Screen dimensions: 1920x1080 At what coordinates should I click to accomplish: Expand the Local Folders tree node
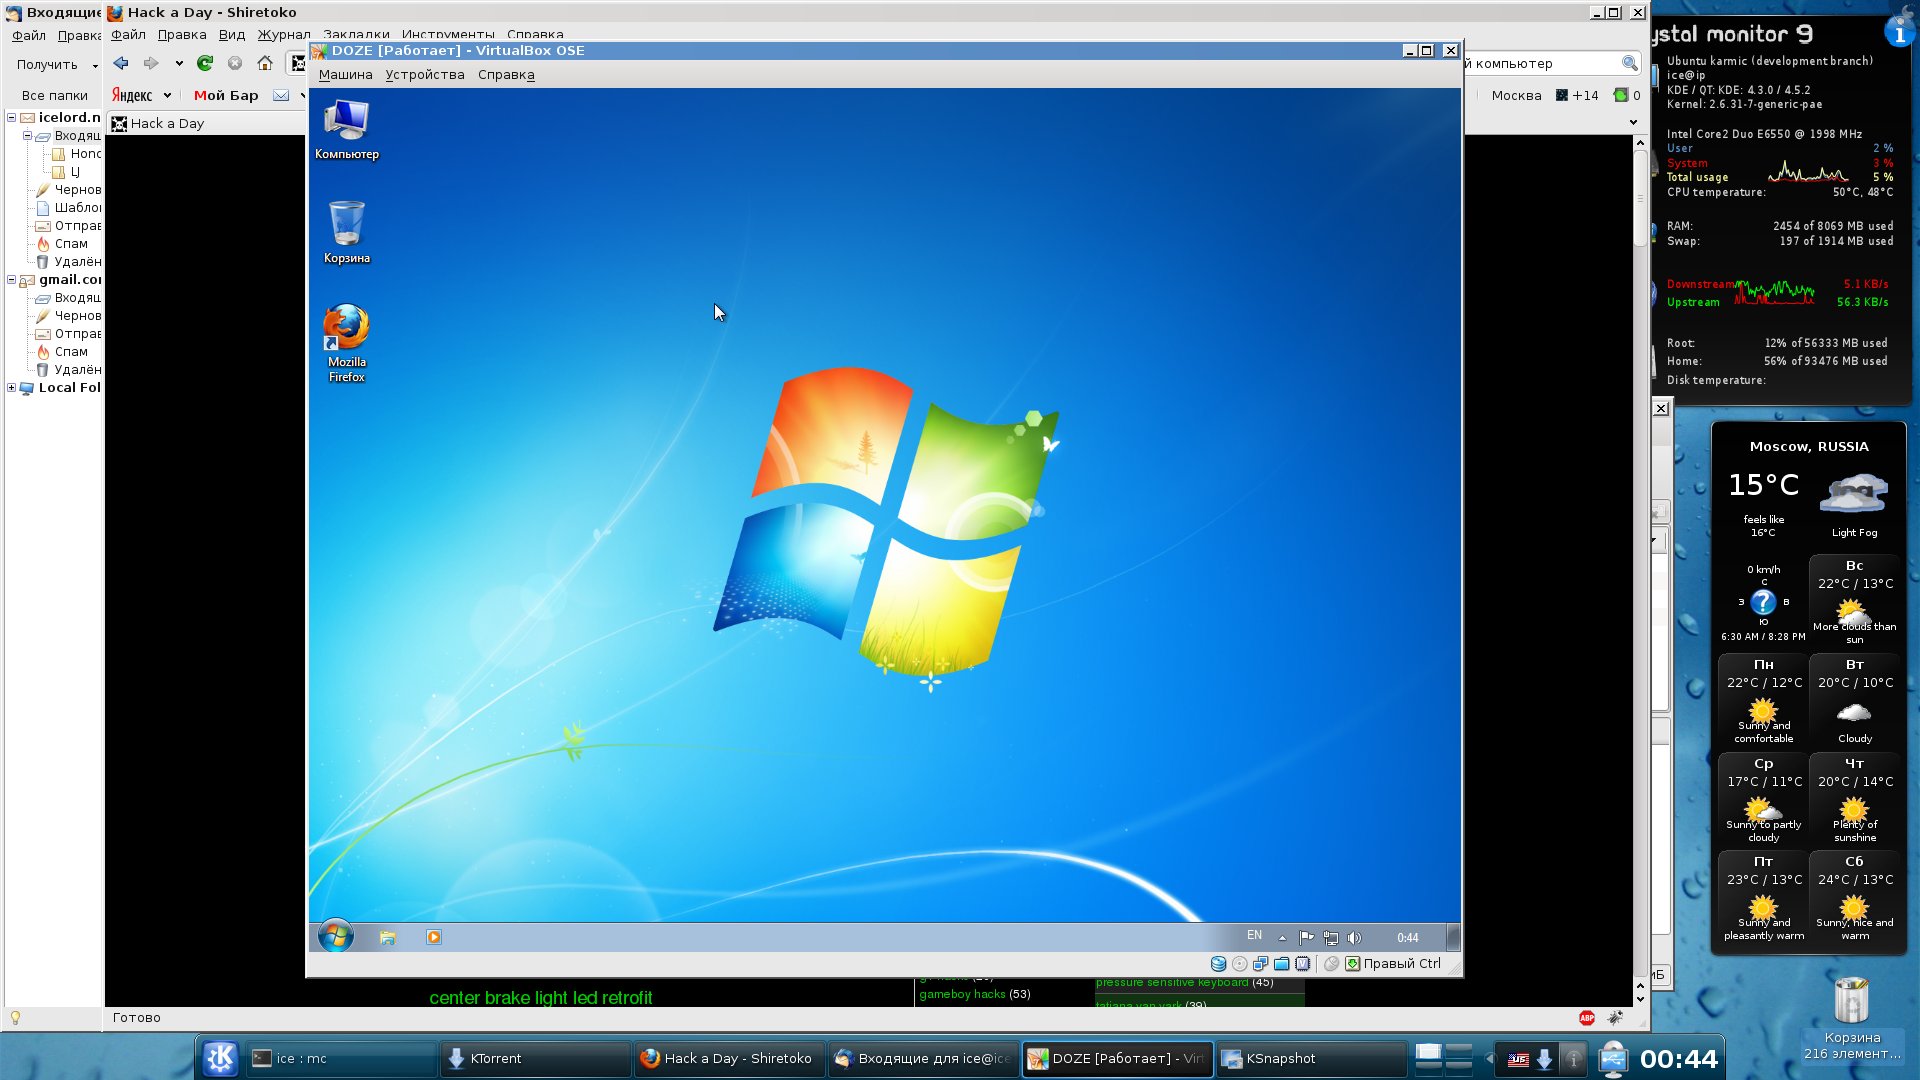point(12,388)
